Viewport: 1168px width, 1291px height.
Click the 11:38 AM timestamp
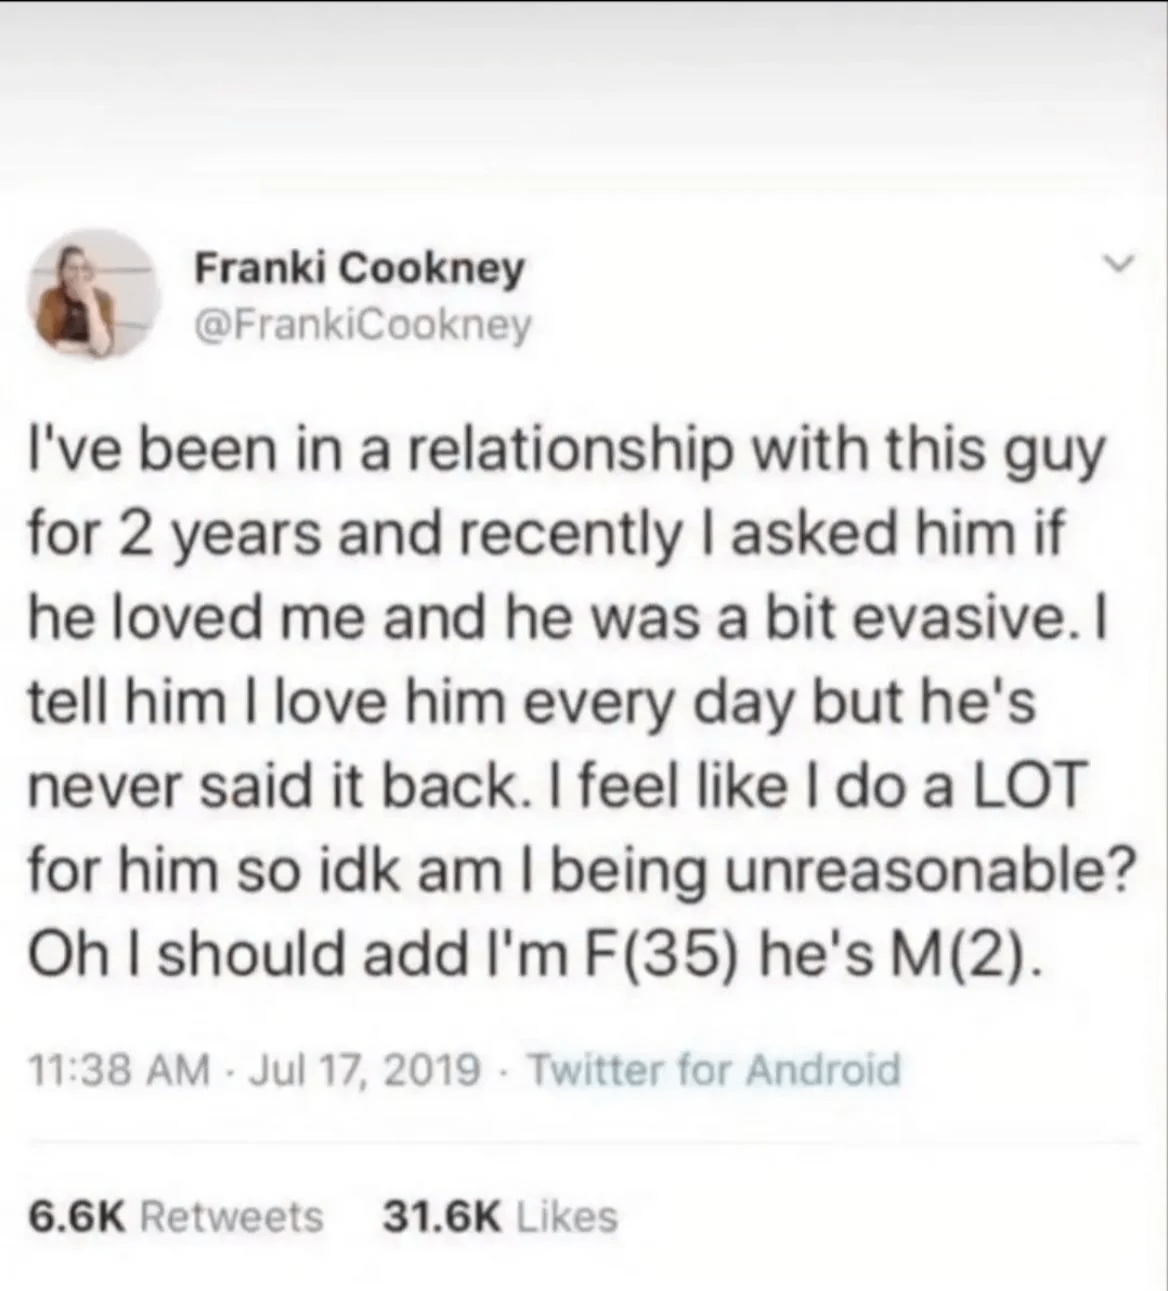pos(119,1070)
